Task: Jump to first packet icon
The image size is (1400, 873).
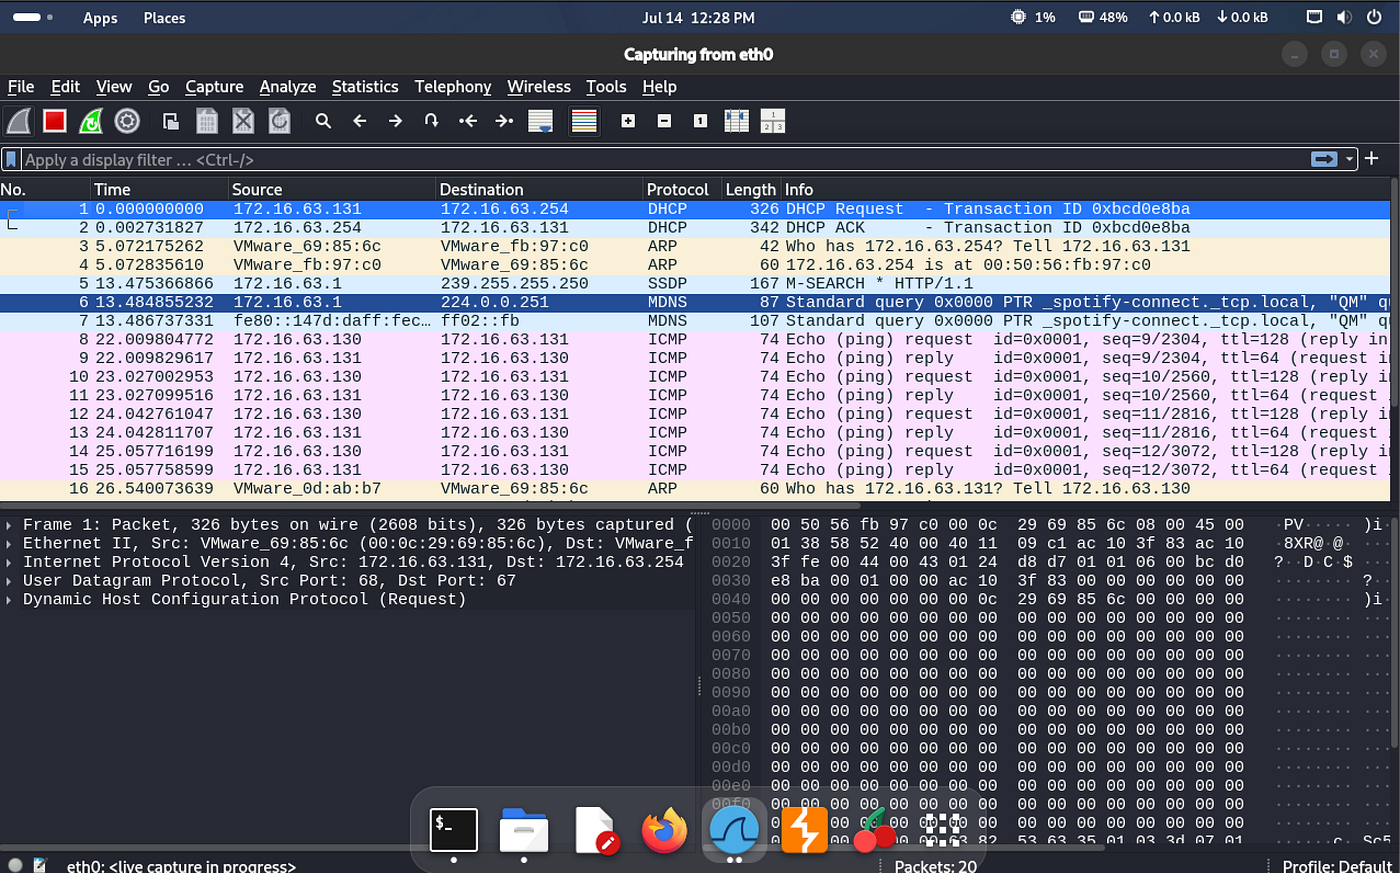Action: (467, 121)
